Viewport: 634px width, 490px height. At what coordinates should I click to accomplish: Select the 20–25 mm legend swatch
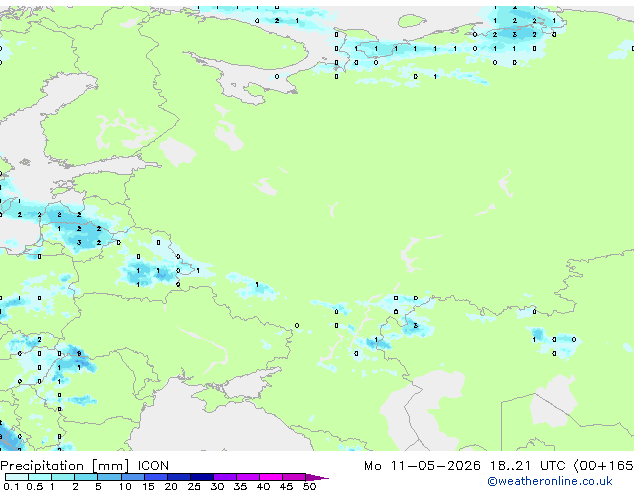click(179, 477)
